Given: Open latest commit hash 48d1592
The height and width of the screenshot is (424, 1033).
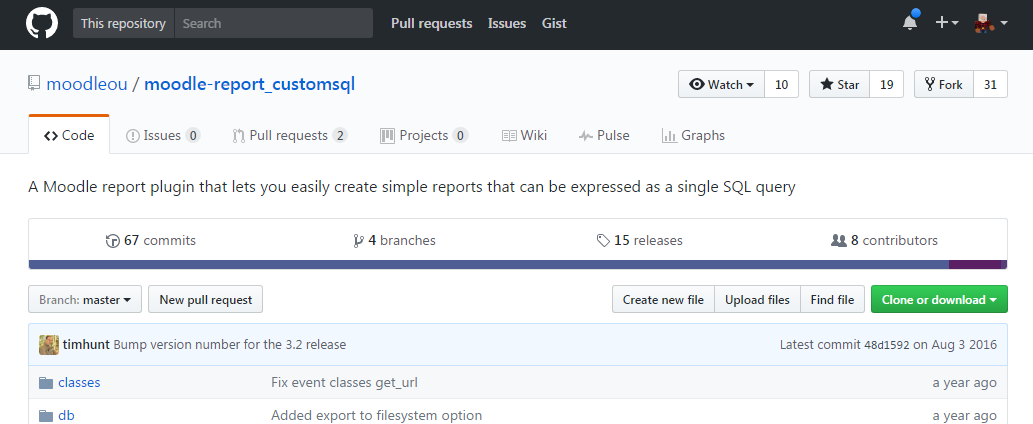Looking at the screenshot, I should click(x=887, y=345).
